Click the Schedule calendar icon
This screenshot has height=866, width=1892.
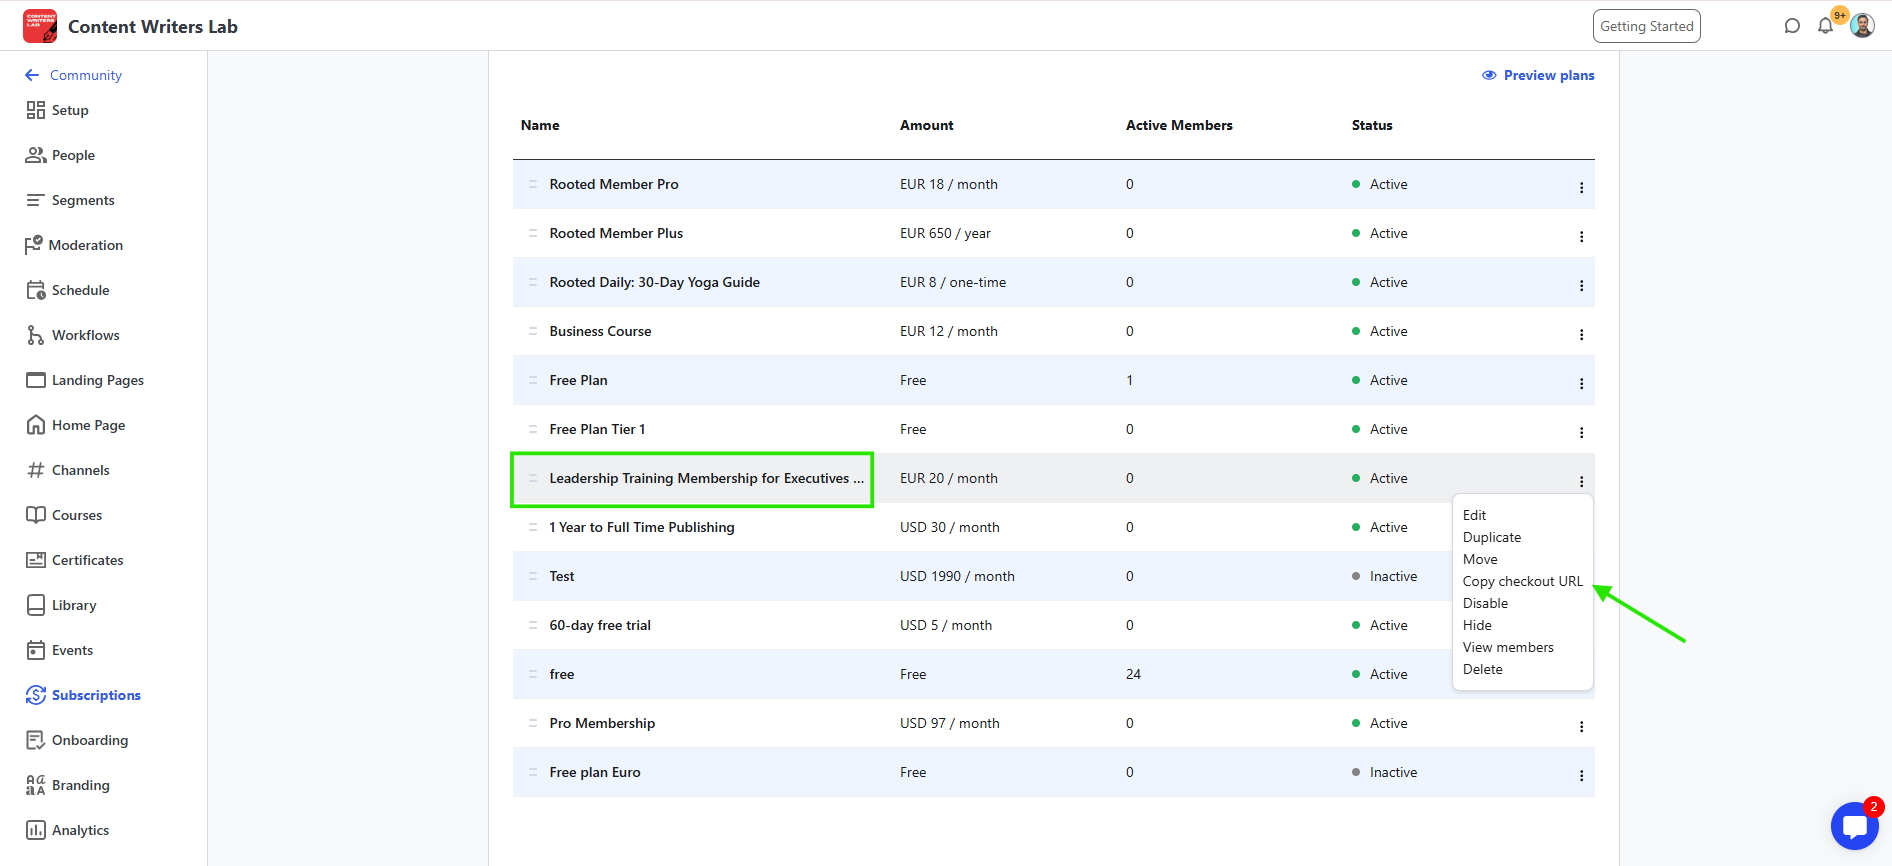pos(36,290)
